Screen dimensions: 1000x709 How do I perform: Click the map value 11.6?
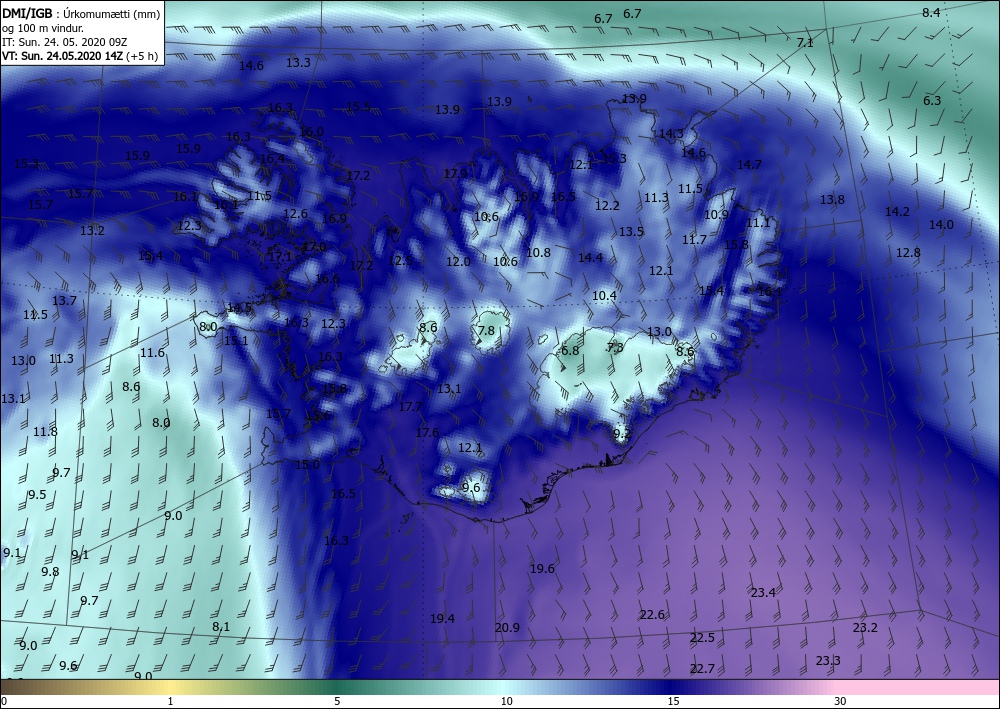pos(152,353)
